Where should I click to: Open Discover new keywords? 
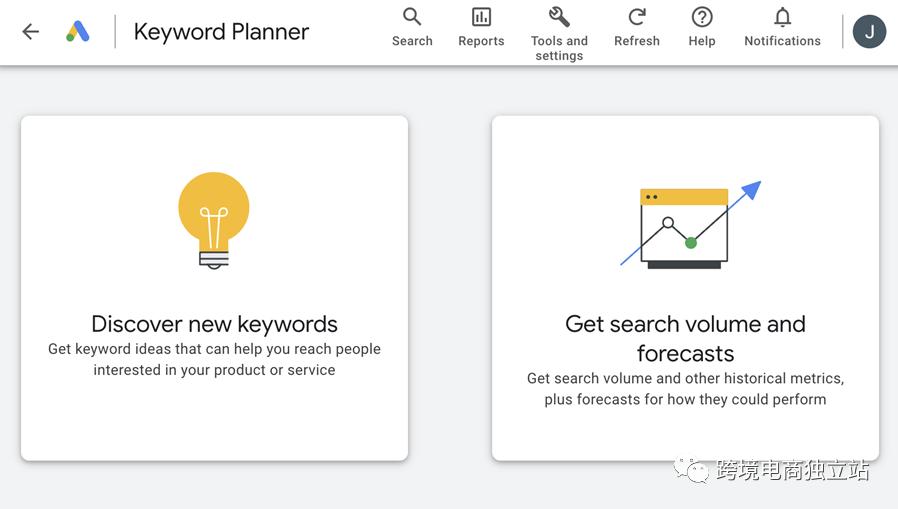pyautogui.click(x=214, y=324)
